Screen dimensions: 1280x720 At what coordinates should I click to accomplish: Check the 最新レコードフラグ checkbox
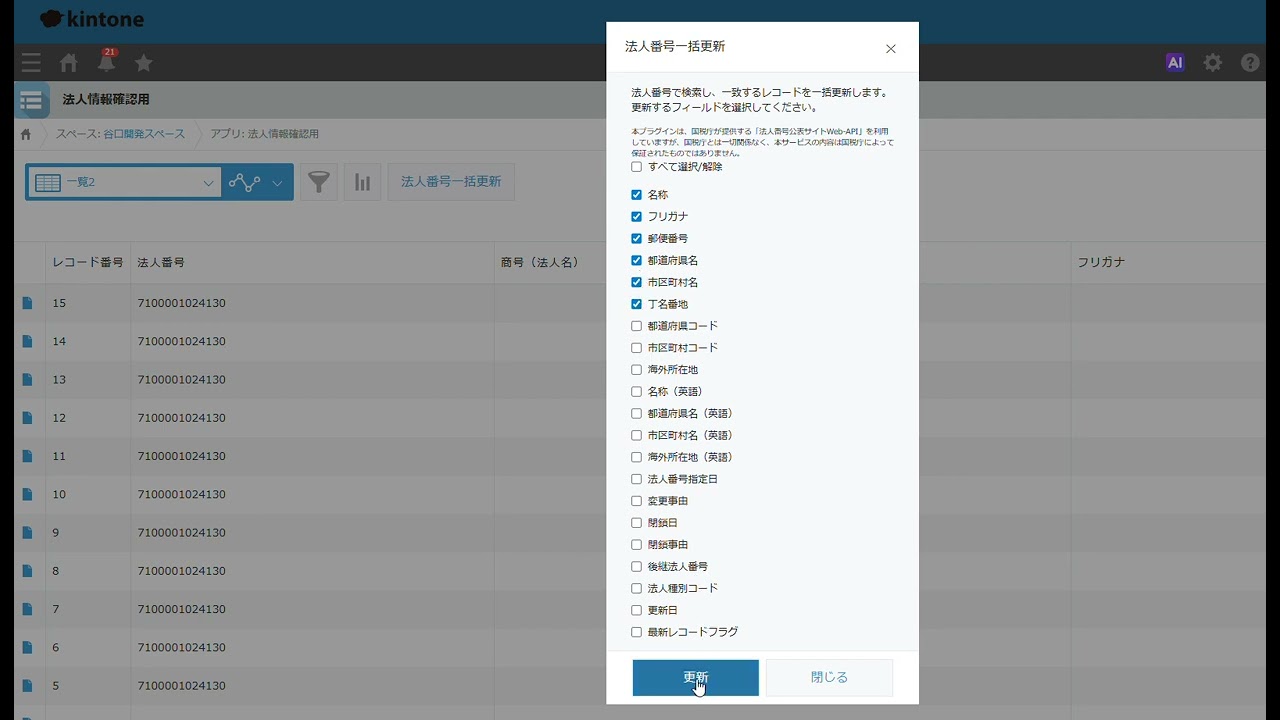point(636,632)
